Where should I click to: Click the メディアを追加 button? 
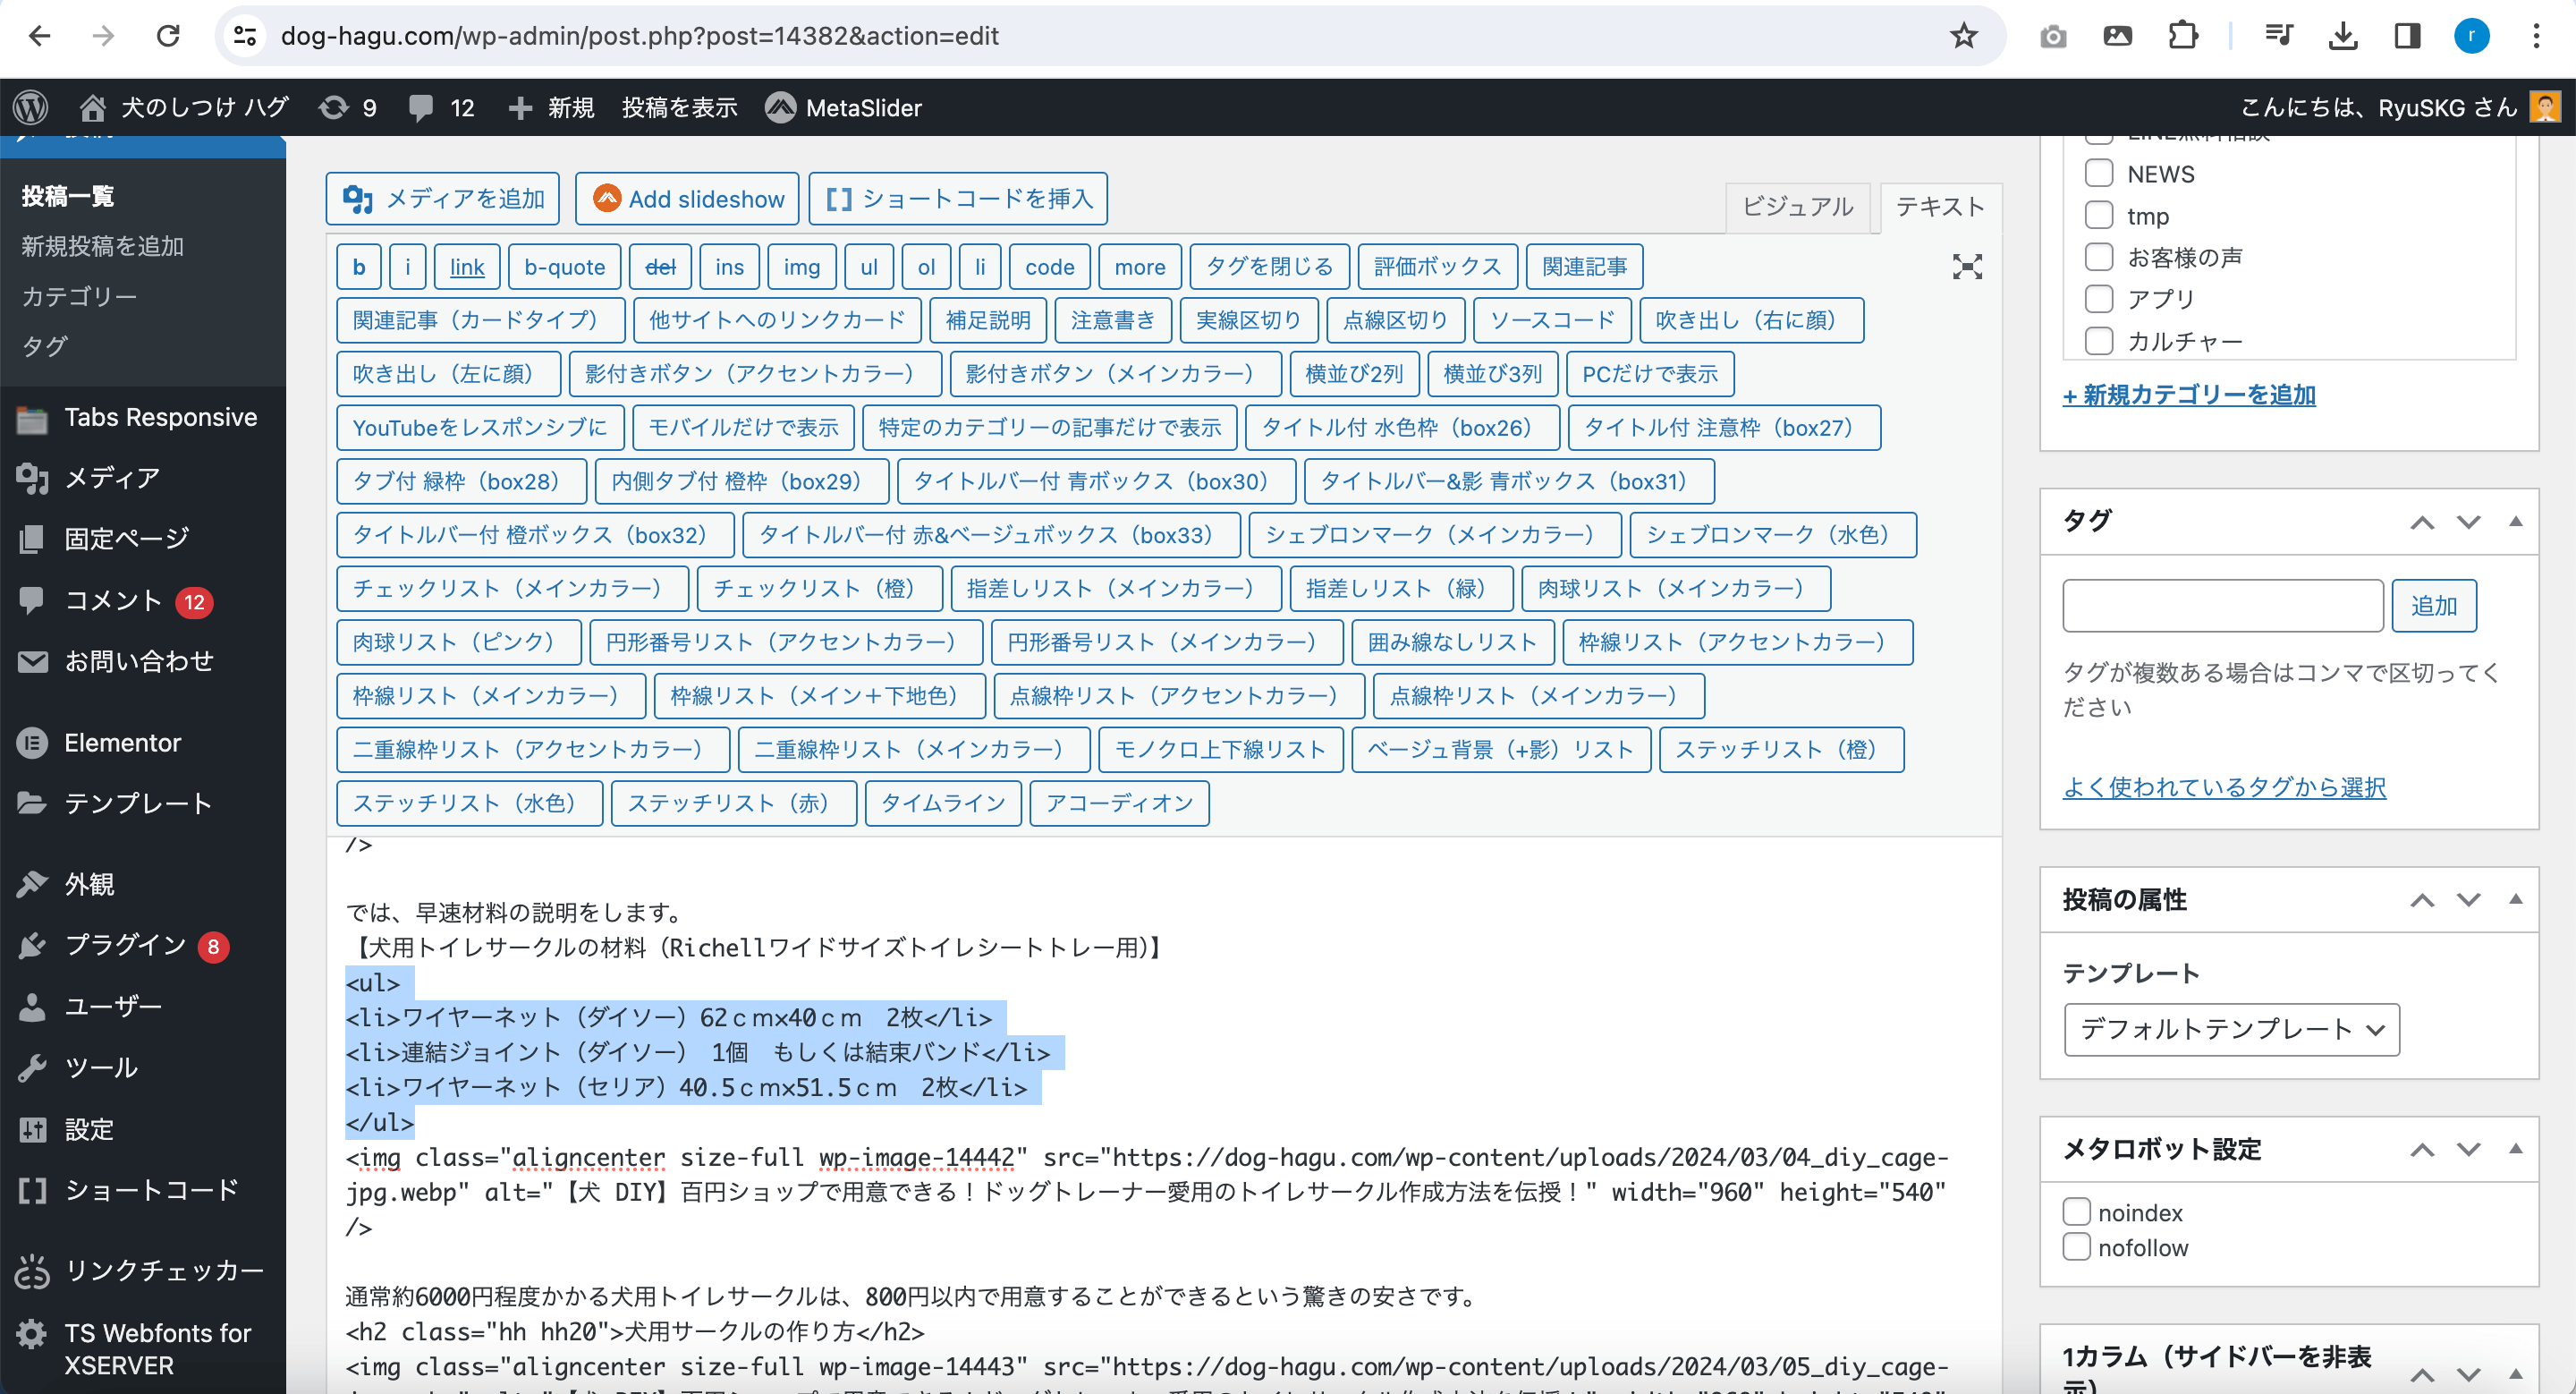(x=442, y=199)
